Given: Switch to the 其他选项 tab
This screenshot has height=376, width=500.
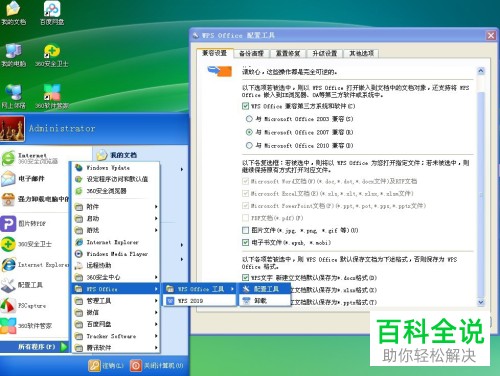Looking at the screenshot, I should pos(361,53).
